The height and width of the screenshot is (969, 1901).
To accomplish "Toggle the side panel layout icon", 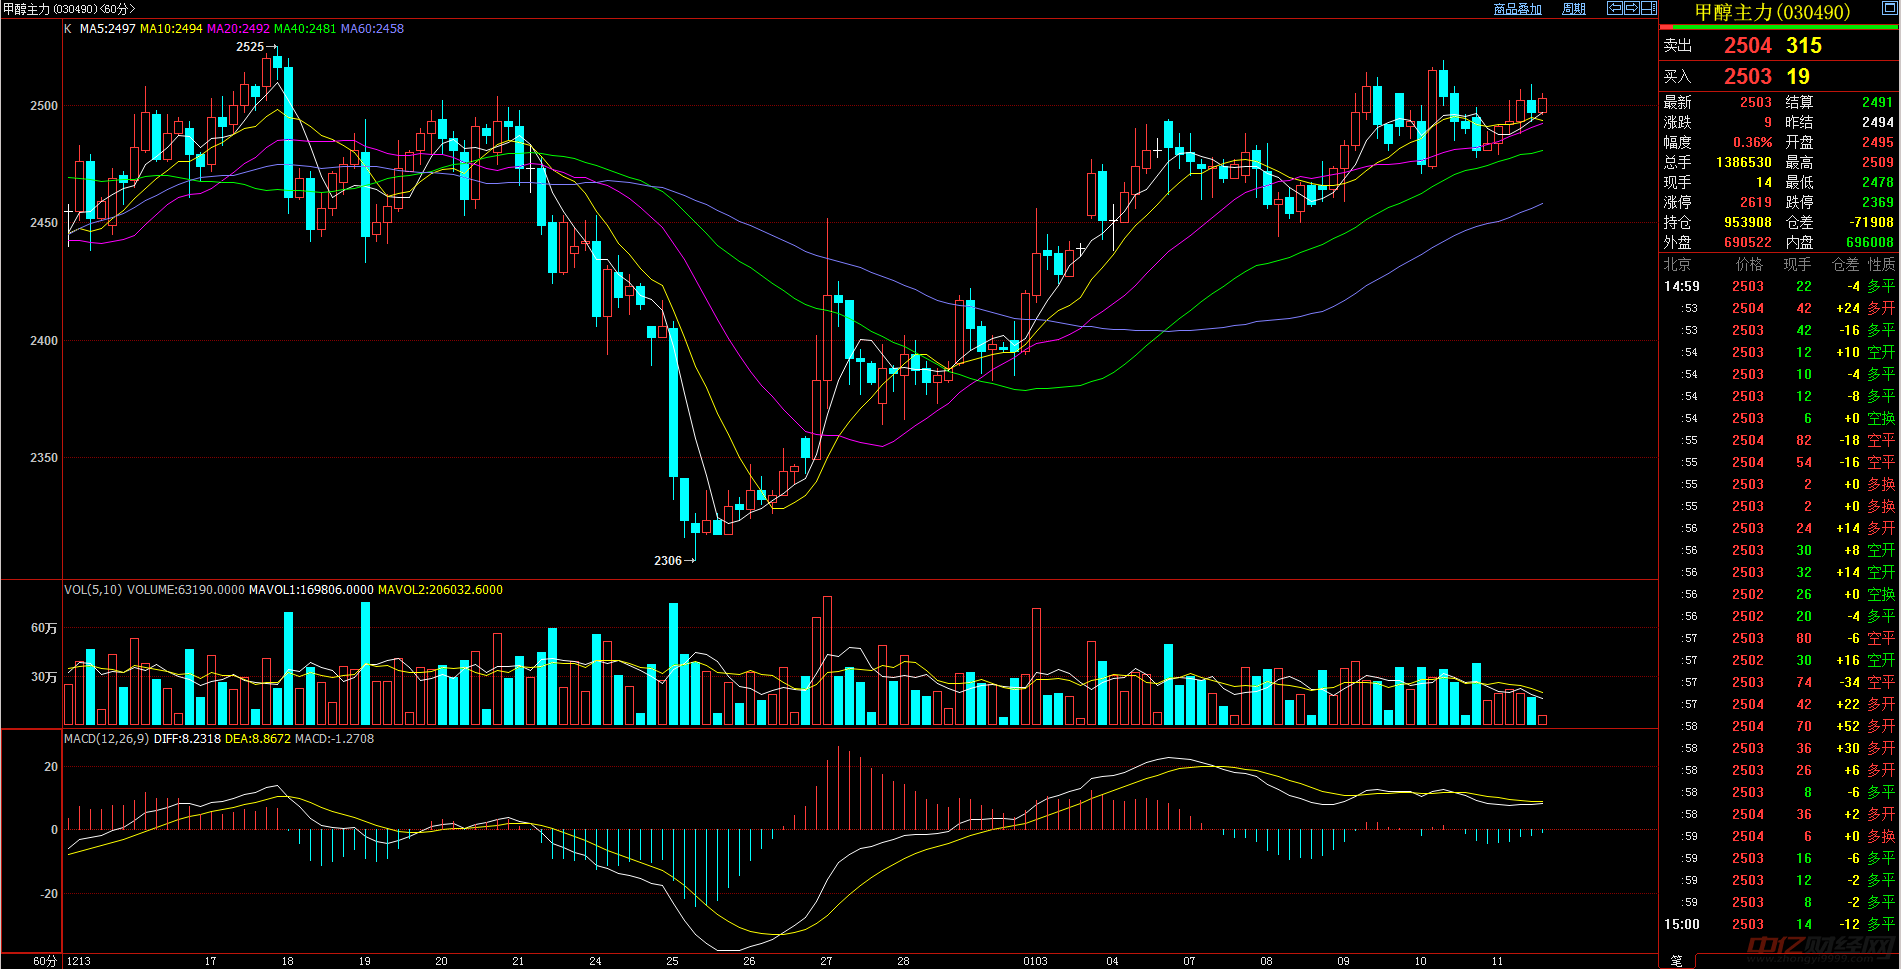I will pyautogui.click(x=1648, y=8).
